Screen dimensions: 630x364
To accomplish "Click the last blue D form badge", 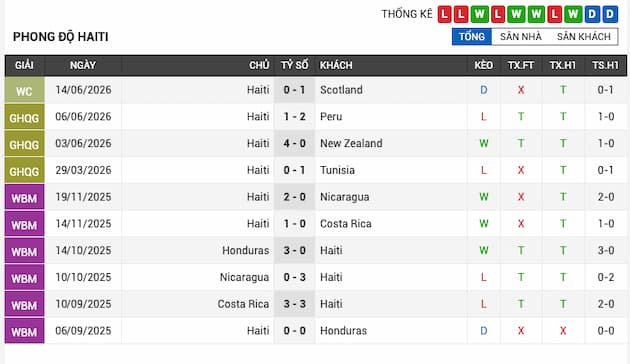I will pyautogui.click(x=610, y=14).
